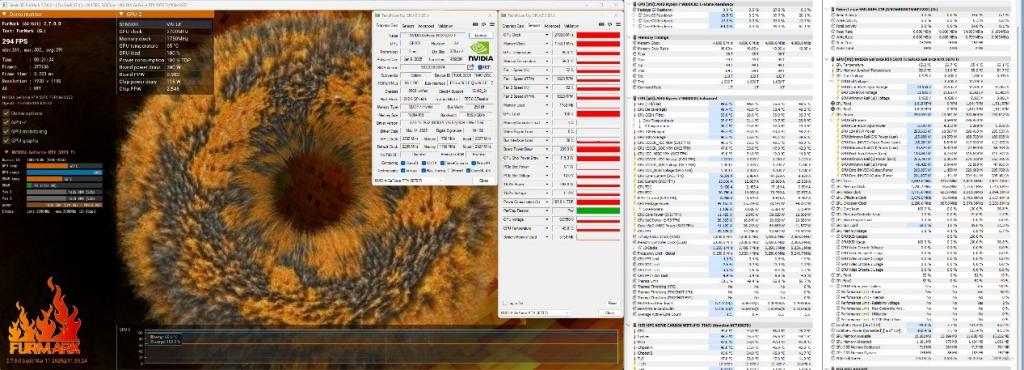Click the refresh icon in the GPU-Z Graphics Card window
Screen dimensions: 1024x370
pos(484,24)
